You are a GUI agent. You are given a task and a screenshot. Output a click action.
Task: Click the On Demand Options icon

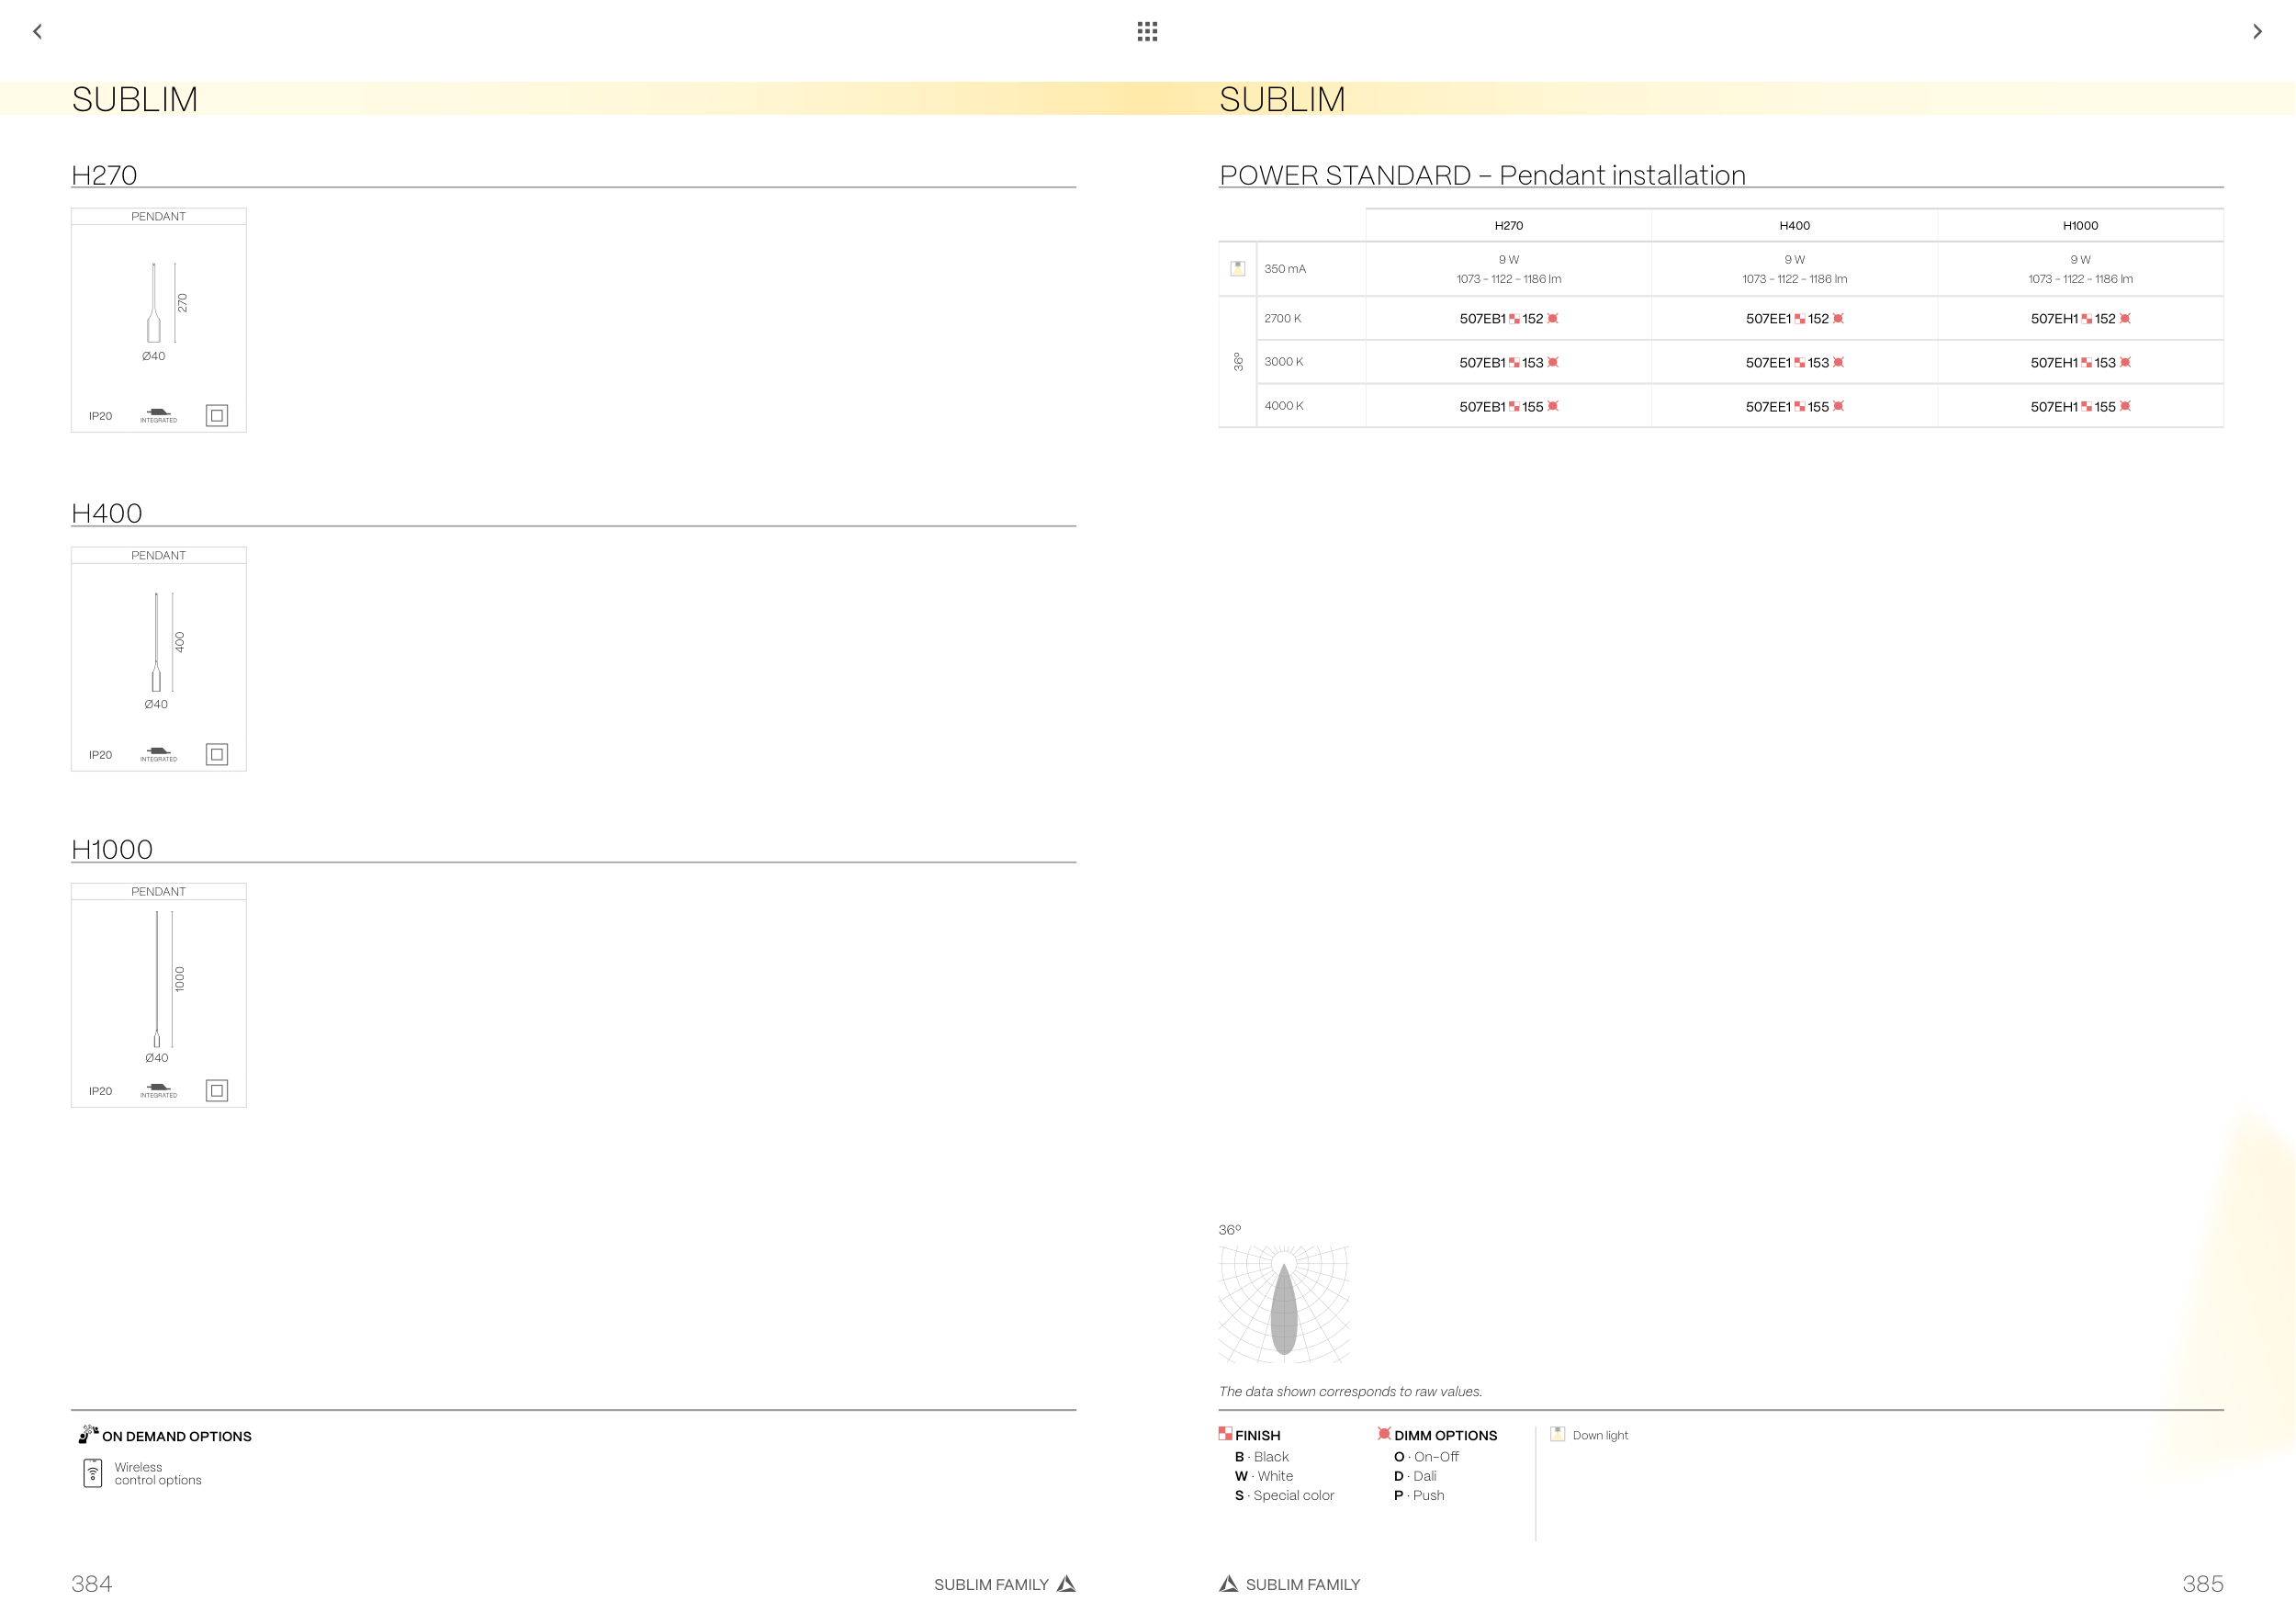point(88,1434)
